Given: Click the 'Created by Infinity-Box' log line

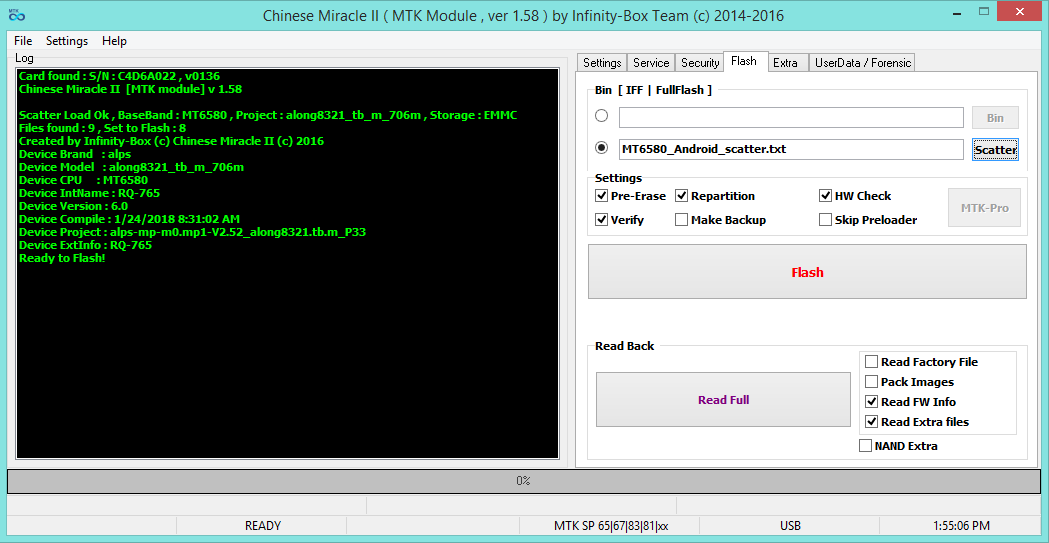Looking at the screenshot, I should click(171, 141).
